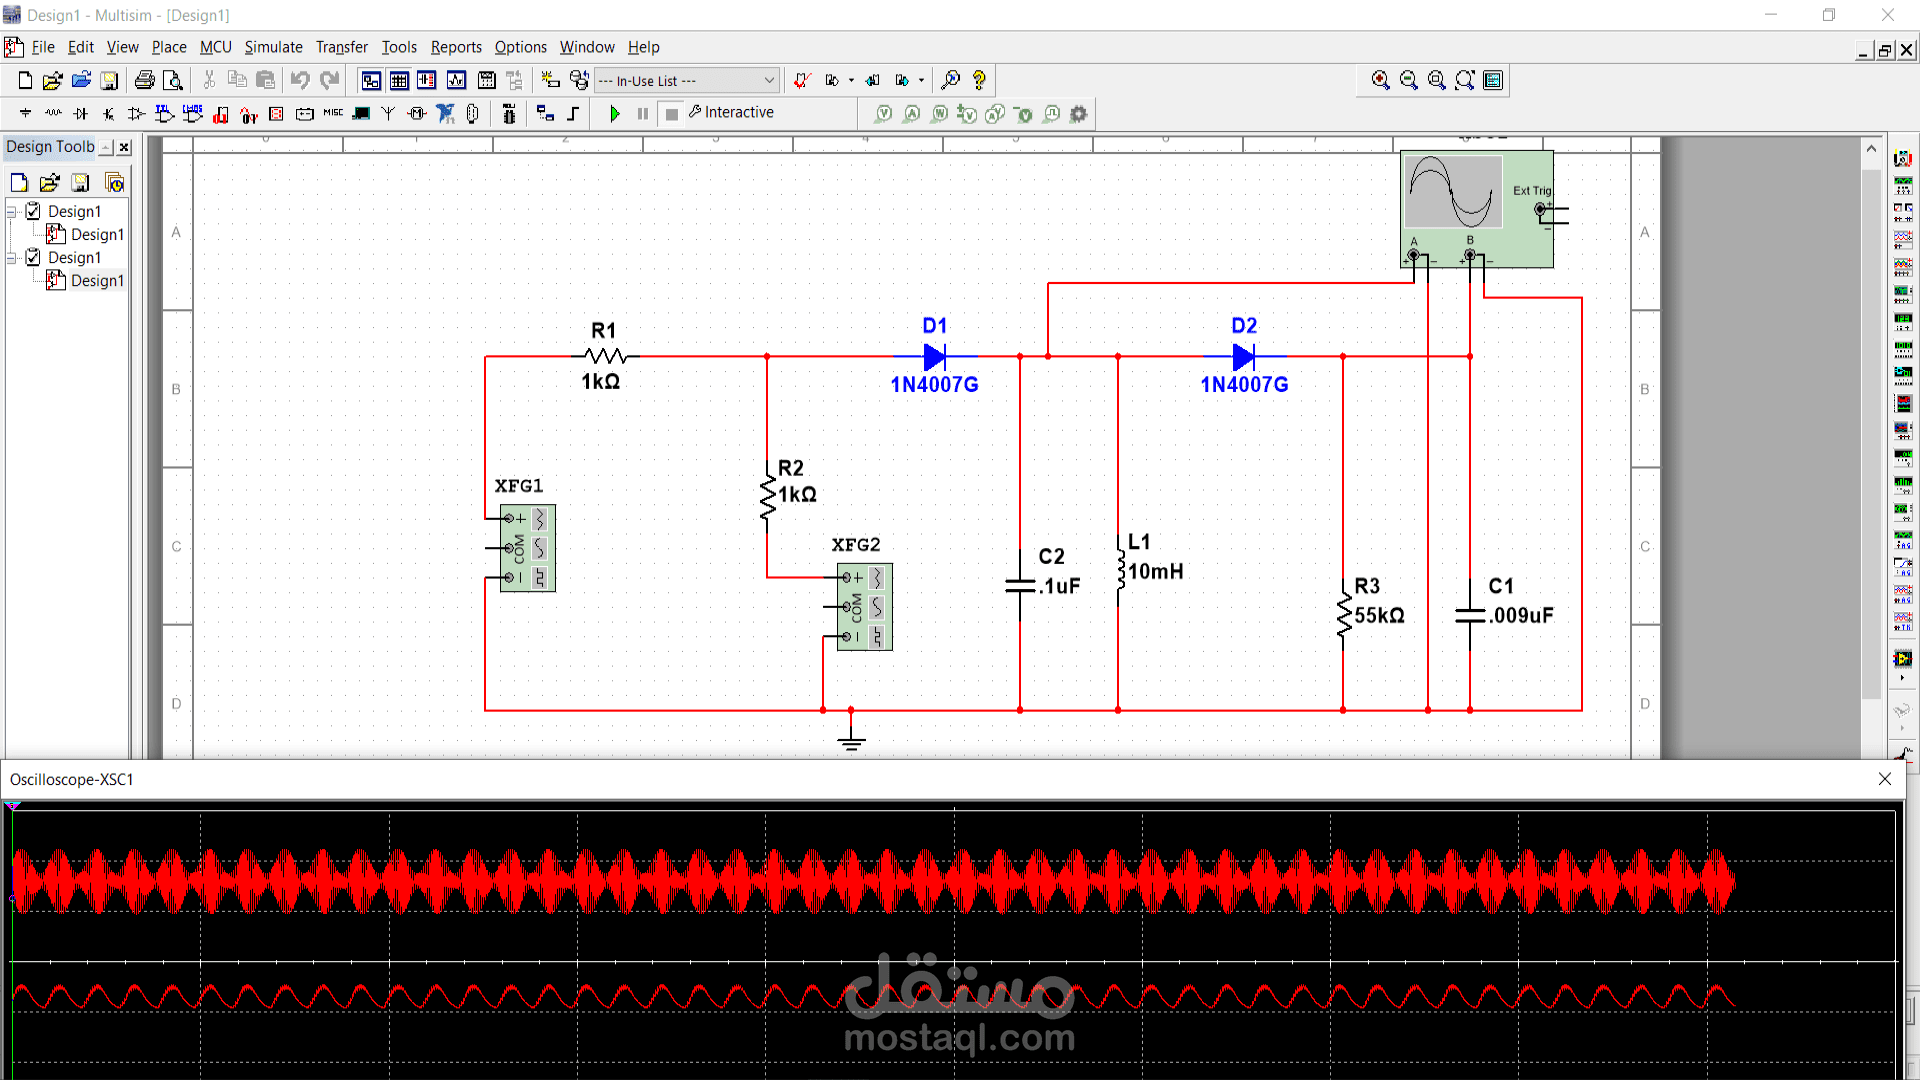Open the Simulate menu

click(273, 47)
